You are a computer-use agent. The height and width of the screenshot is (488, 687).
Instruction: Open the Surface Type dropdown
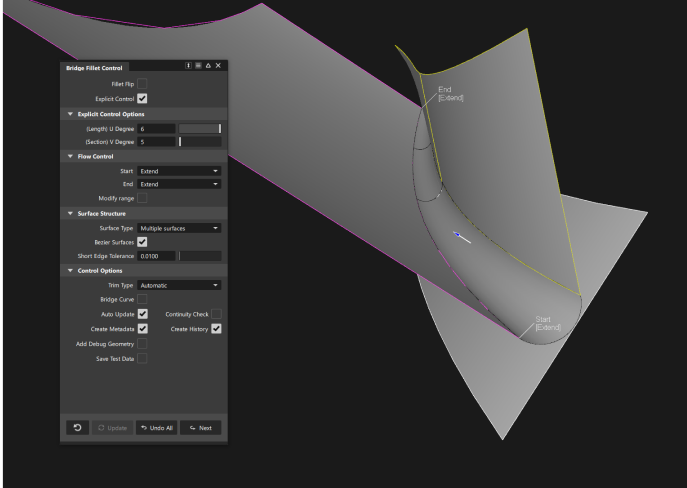(179, 228)
